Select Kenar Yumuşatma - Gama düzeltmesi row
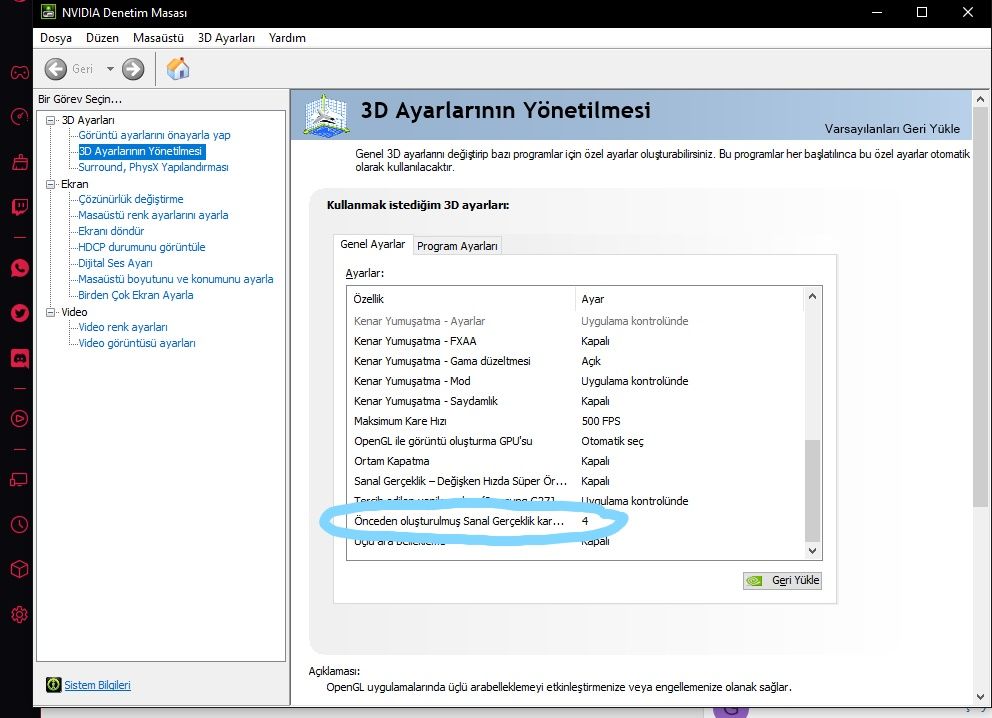This screenshot has width=992, height=718. tap(576, 361)
